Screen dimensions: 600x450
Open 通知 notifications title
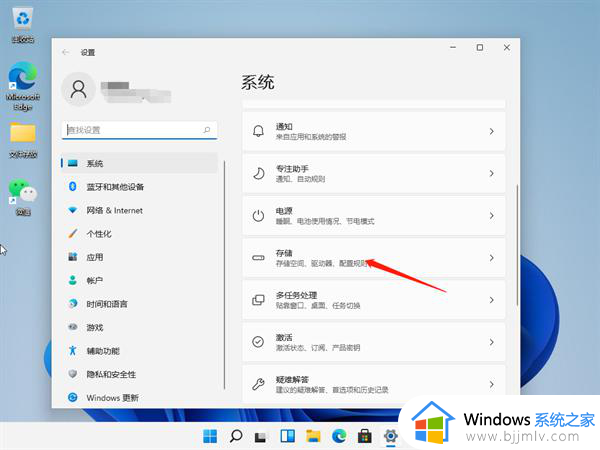tap(284, 126)
